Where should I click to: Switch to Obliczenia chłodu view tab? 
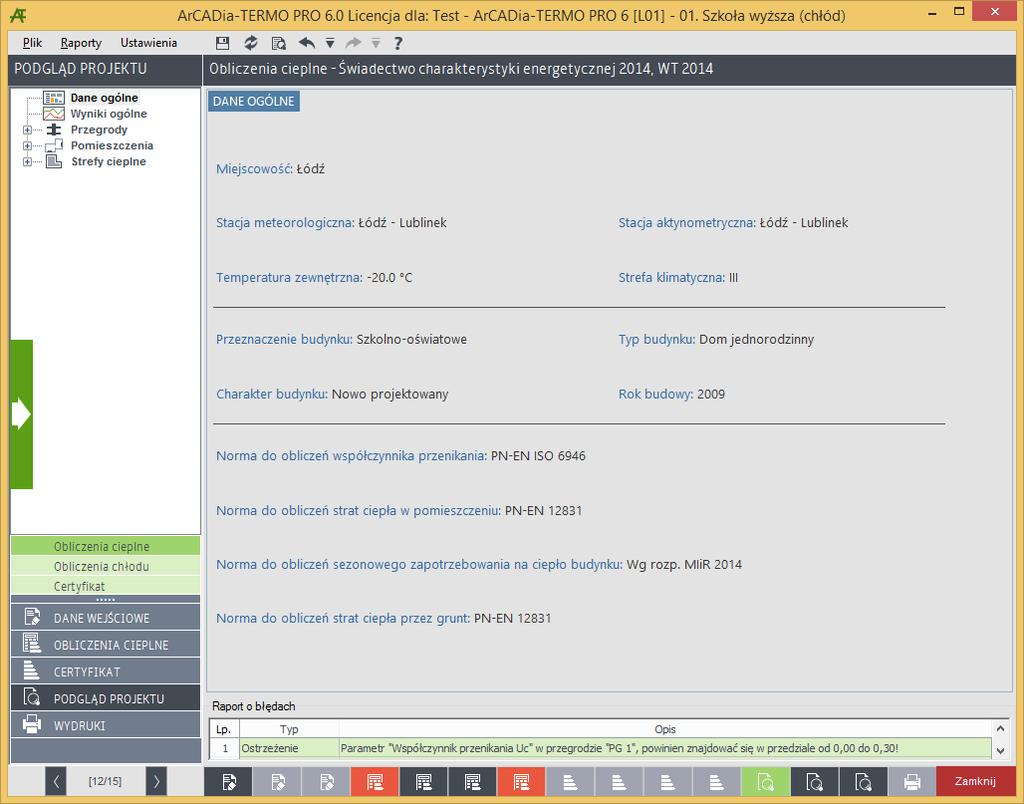click(105, 566)
